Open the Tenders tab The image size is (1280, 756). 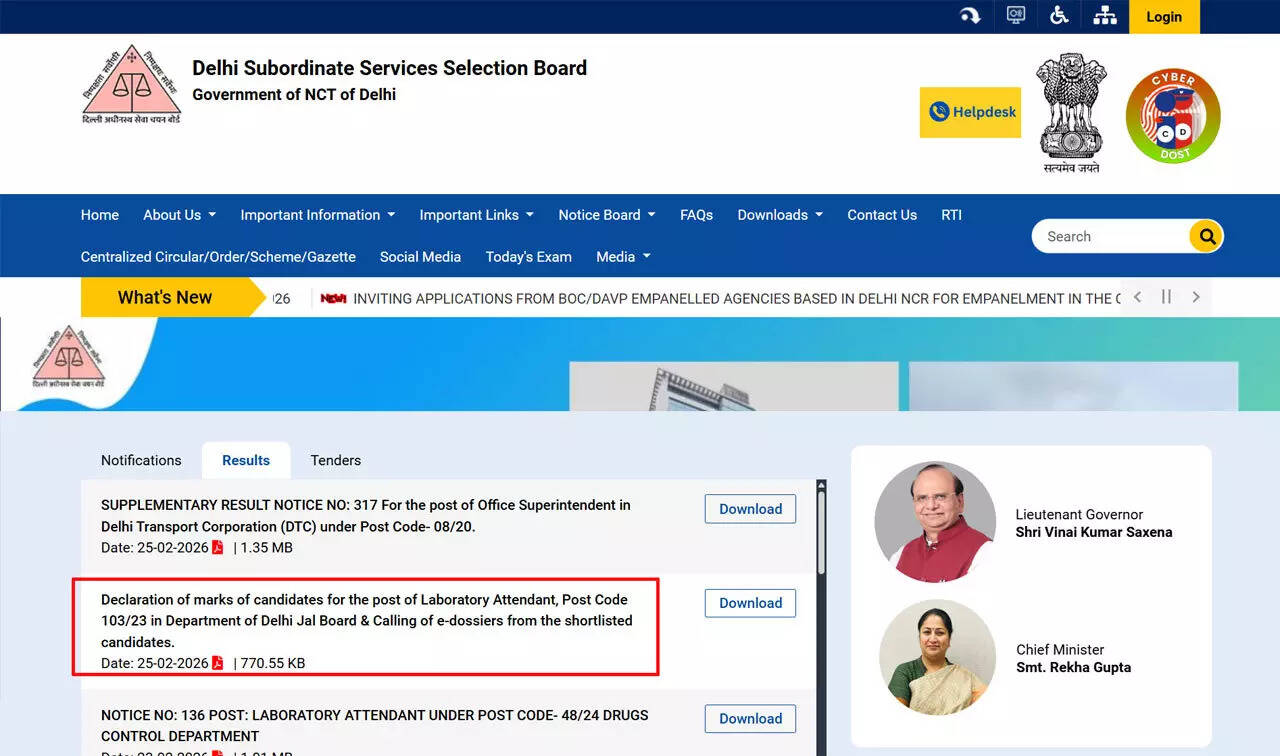coord(335,460)
